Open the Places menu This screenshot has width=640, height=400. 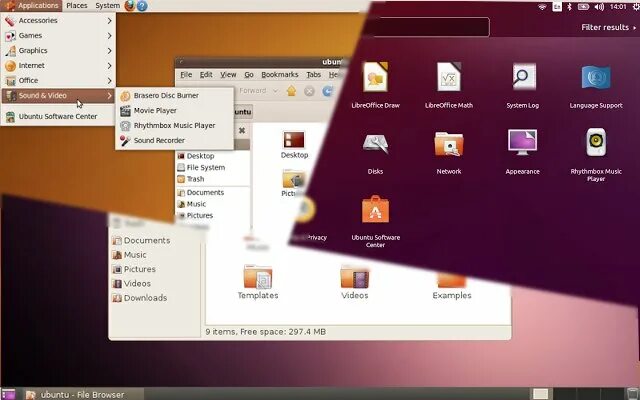(77, 6)
